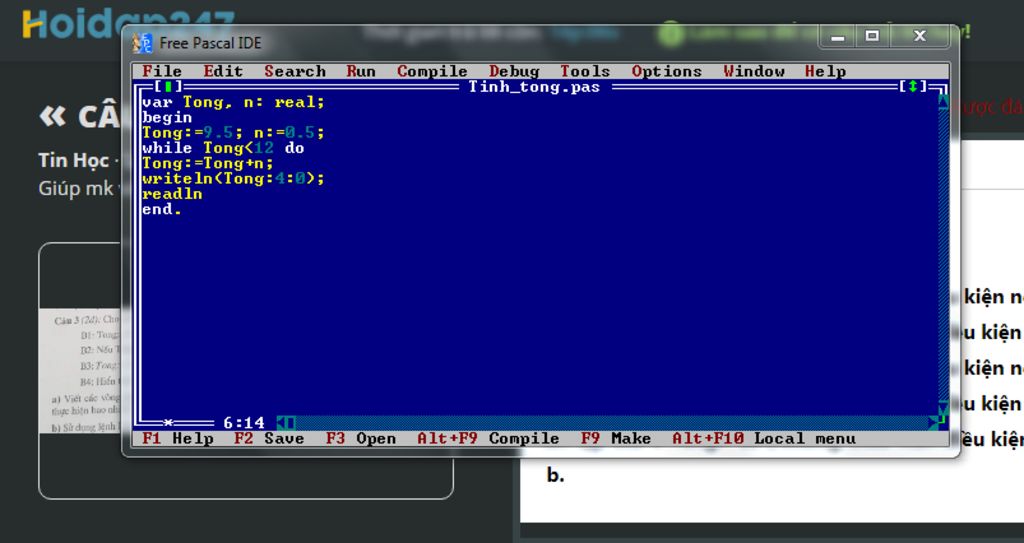Open the Edit menu

coord(223,71)
